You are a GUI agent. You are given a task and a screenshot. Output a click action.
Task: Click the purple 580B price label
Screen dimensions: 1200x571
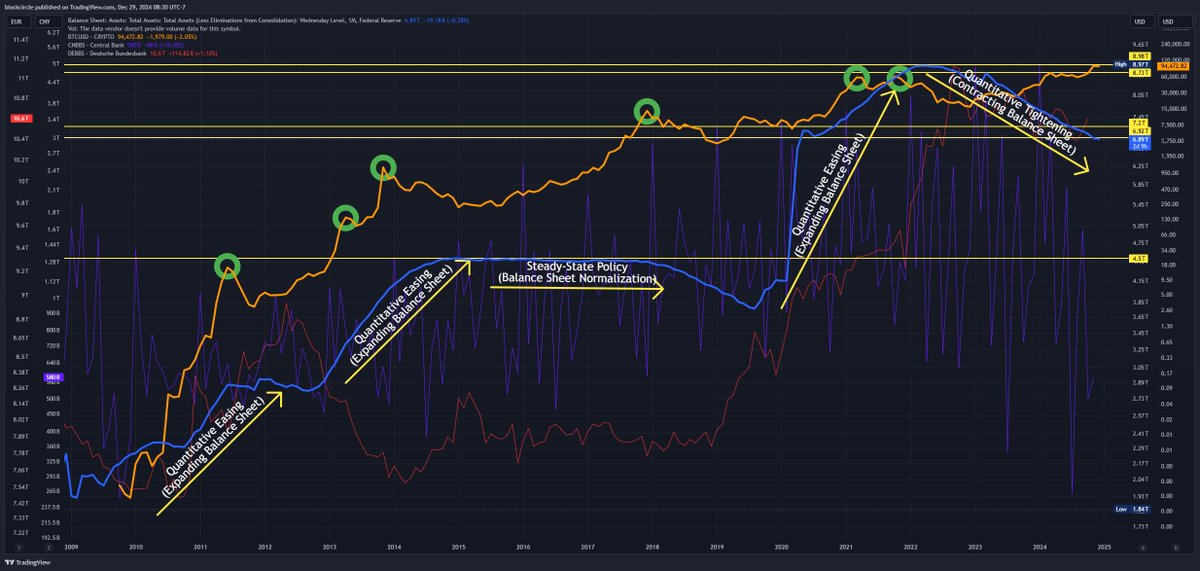(x=54, y=377)
